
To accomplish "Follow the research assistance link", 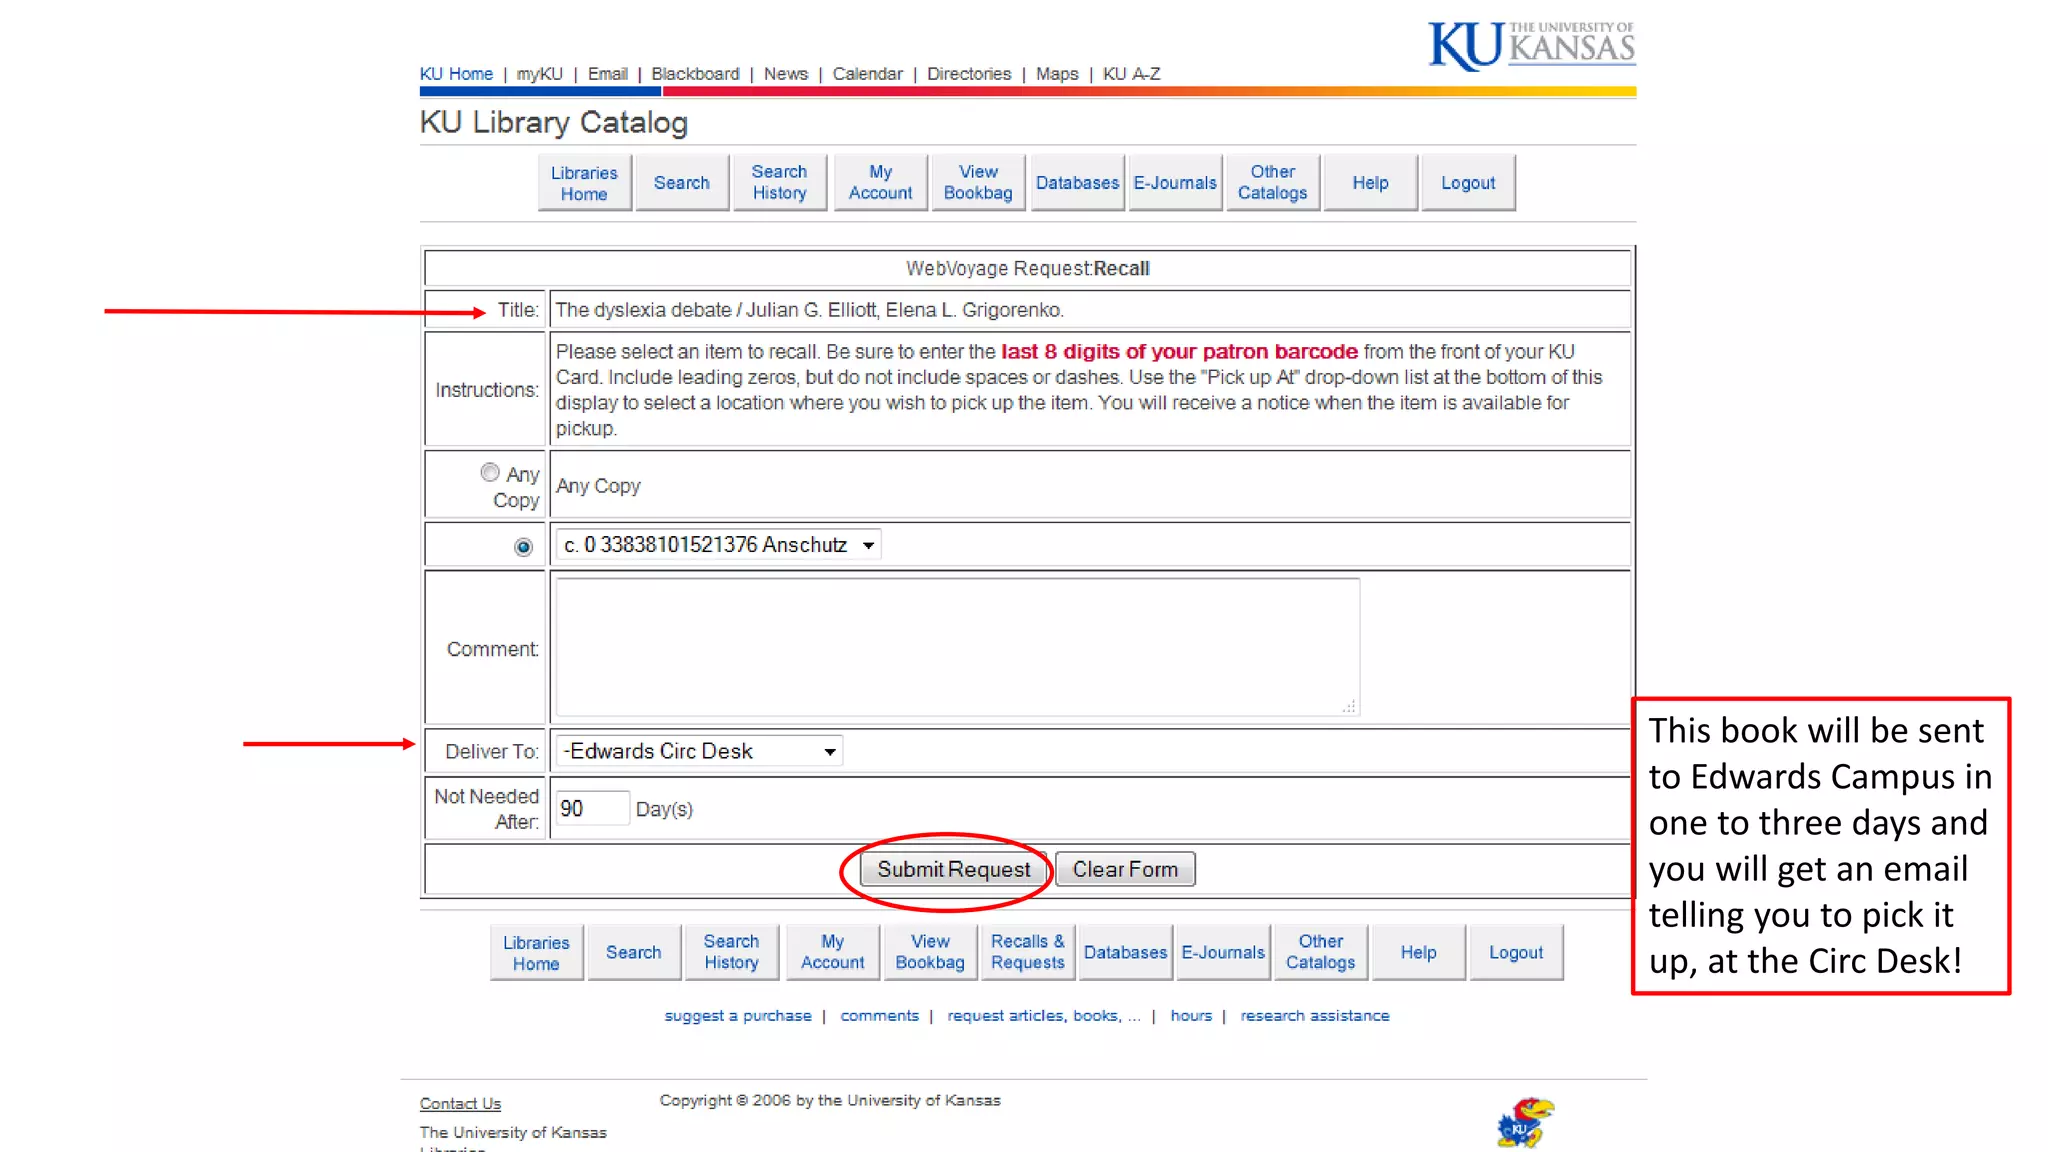I will [1315, 1016].
